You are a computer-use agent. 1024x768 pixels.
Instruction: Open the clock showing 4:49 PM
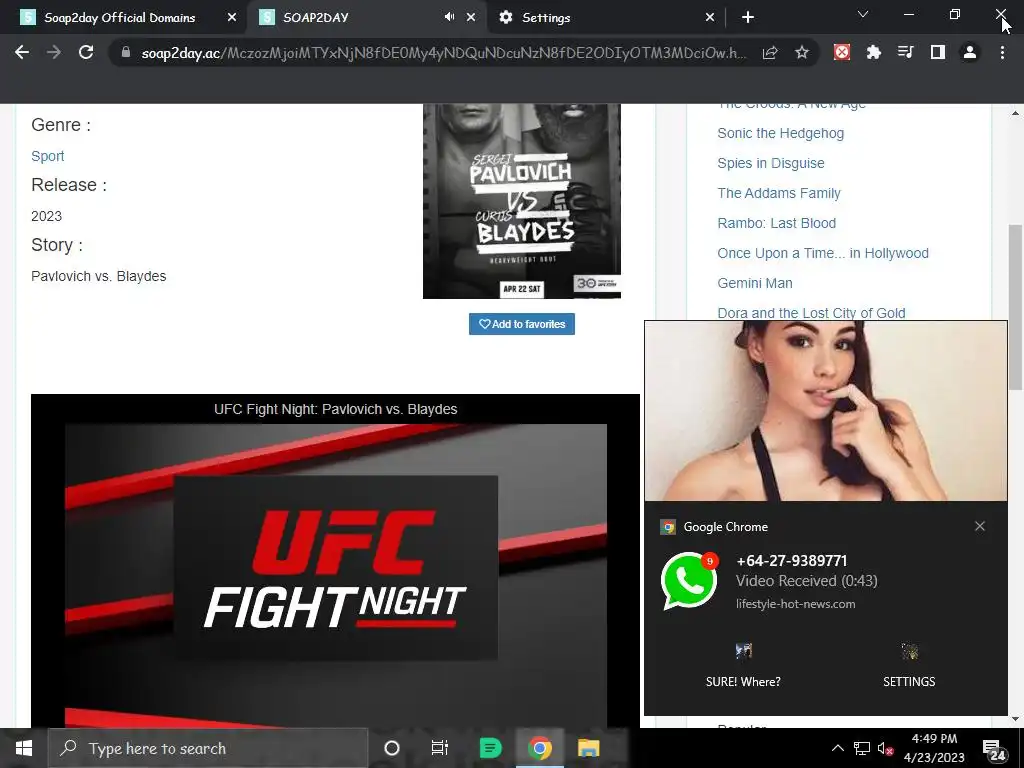click(934, 748)
